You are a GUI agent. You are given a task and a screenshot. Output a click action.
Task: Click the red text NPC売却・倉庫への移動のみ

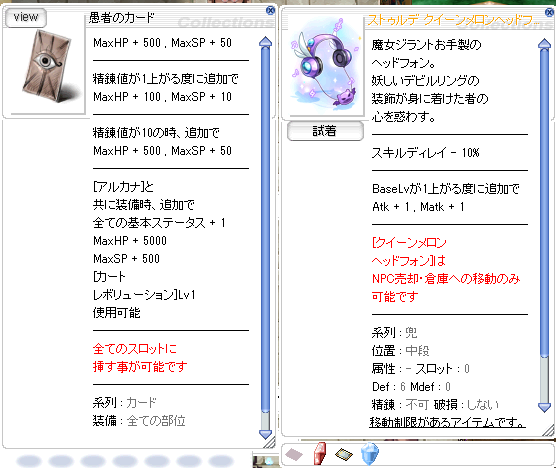pos(446,279)
